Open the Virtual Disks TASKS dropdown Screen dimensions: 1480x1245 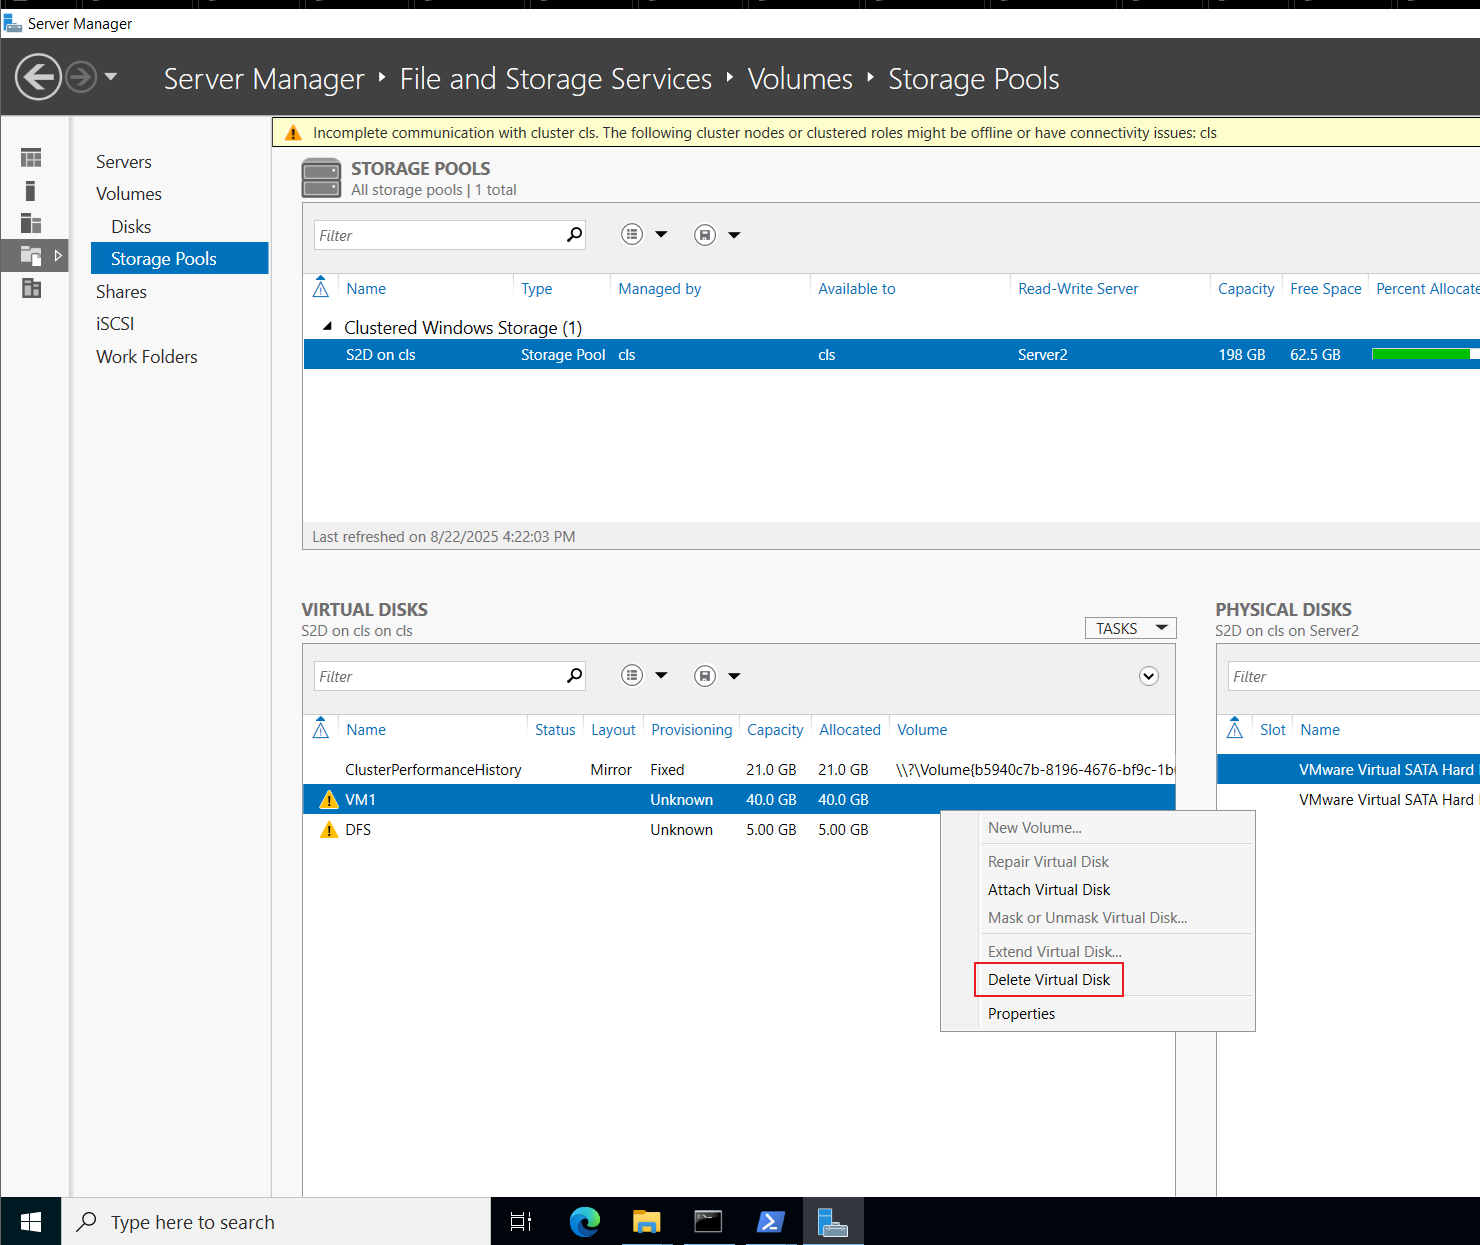(1131, 628)
